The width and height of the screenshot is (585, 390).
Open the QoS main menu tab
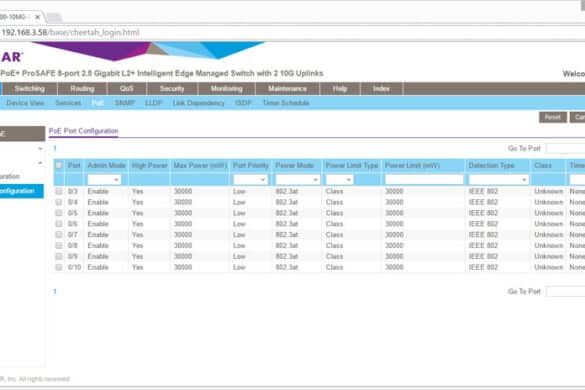pyautogui.click(x=126, y=89)
